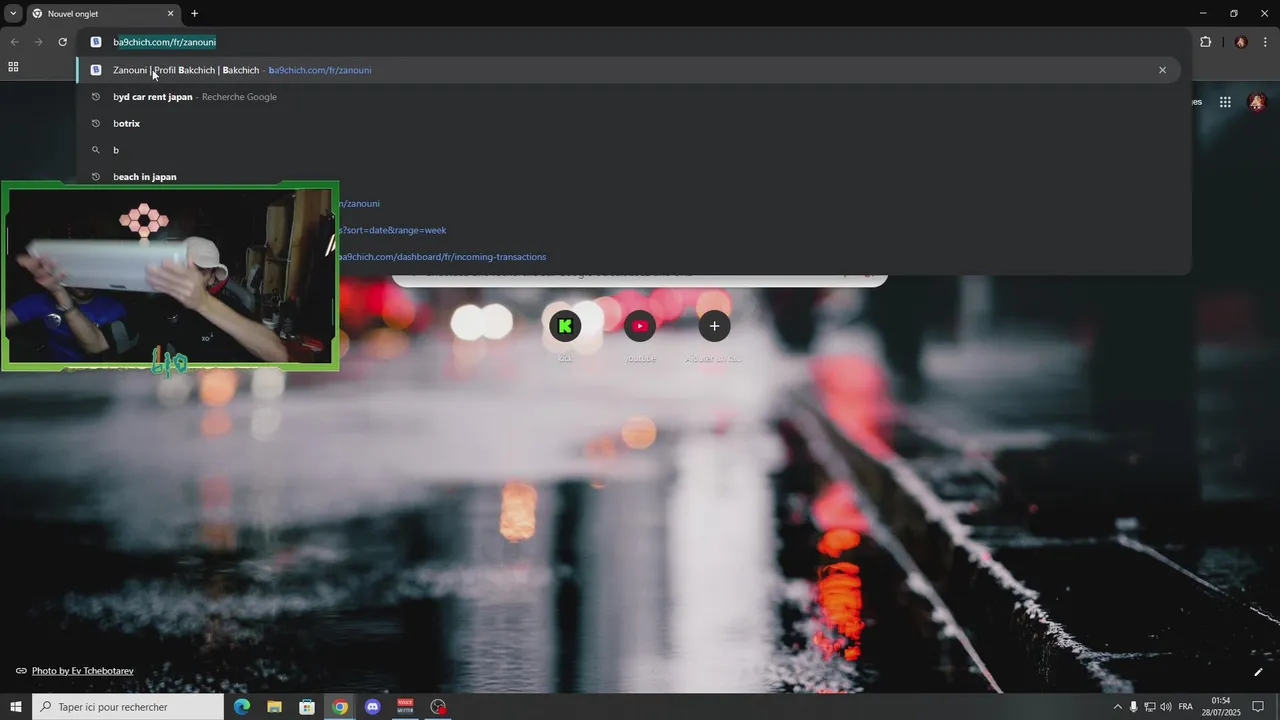Open the notification center icon
The width and height of the screenshot is (1280, 720).
1258,707
